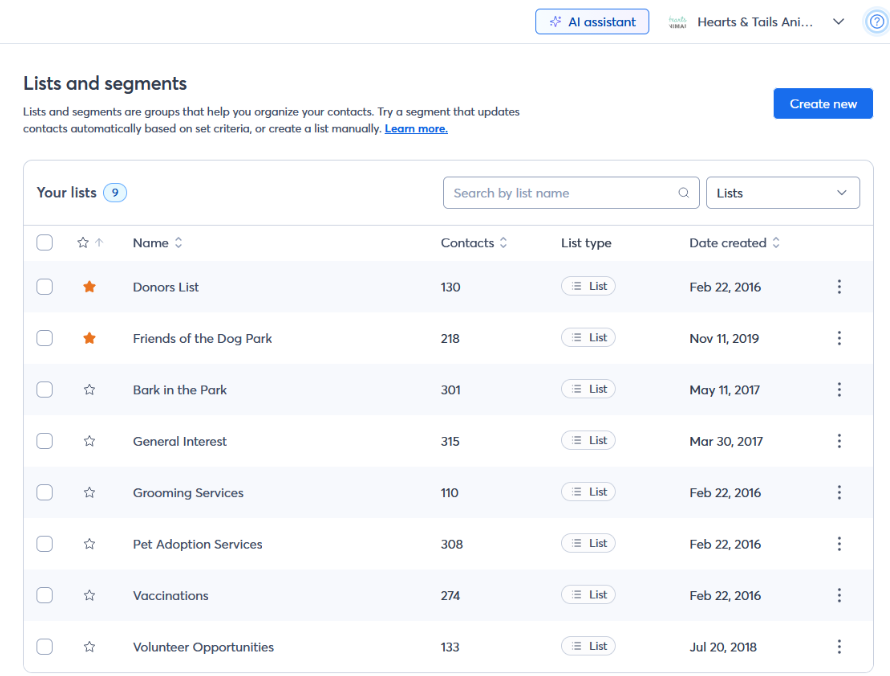
Task: Open the General Interest list
Action: [179, 441]
